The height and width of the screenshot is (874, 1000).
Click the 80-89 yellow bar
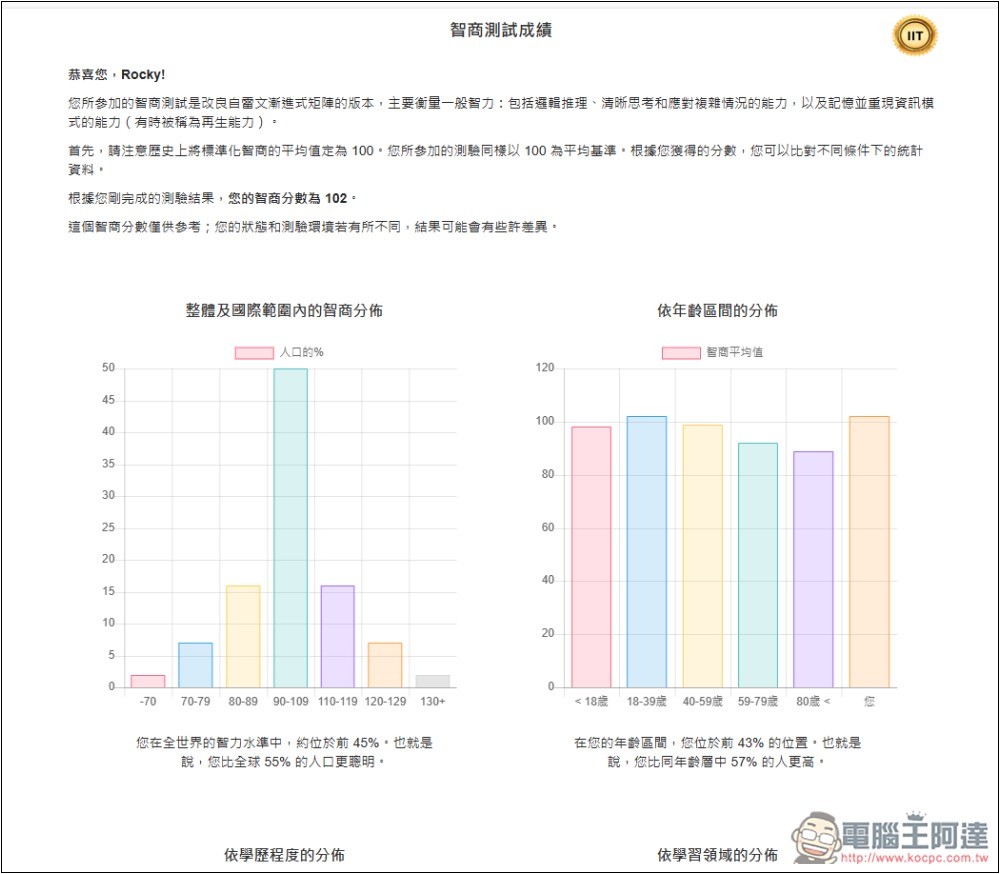pos(243,637)
